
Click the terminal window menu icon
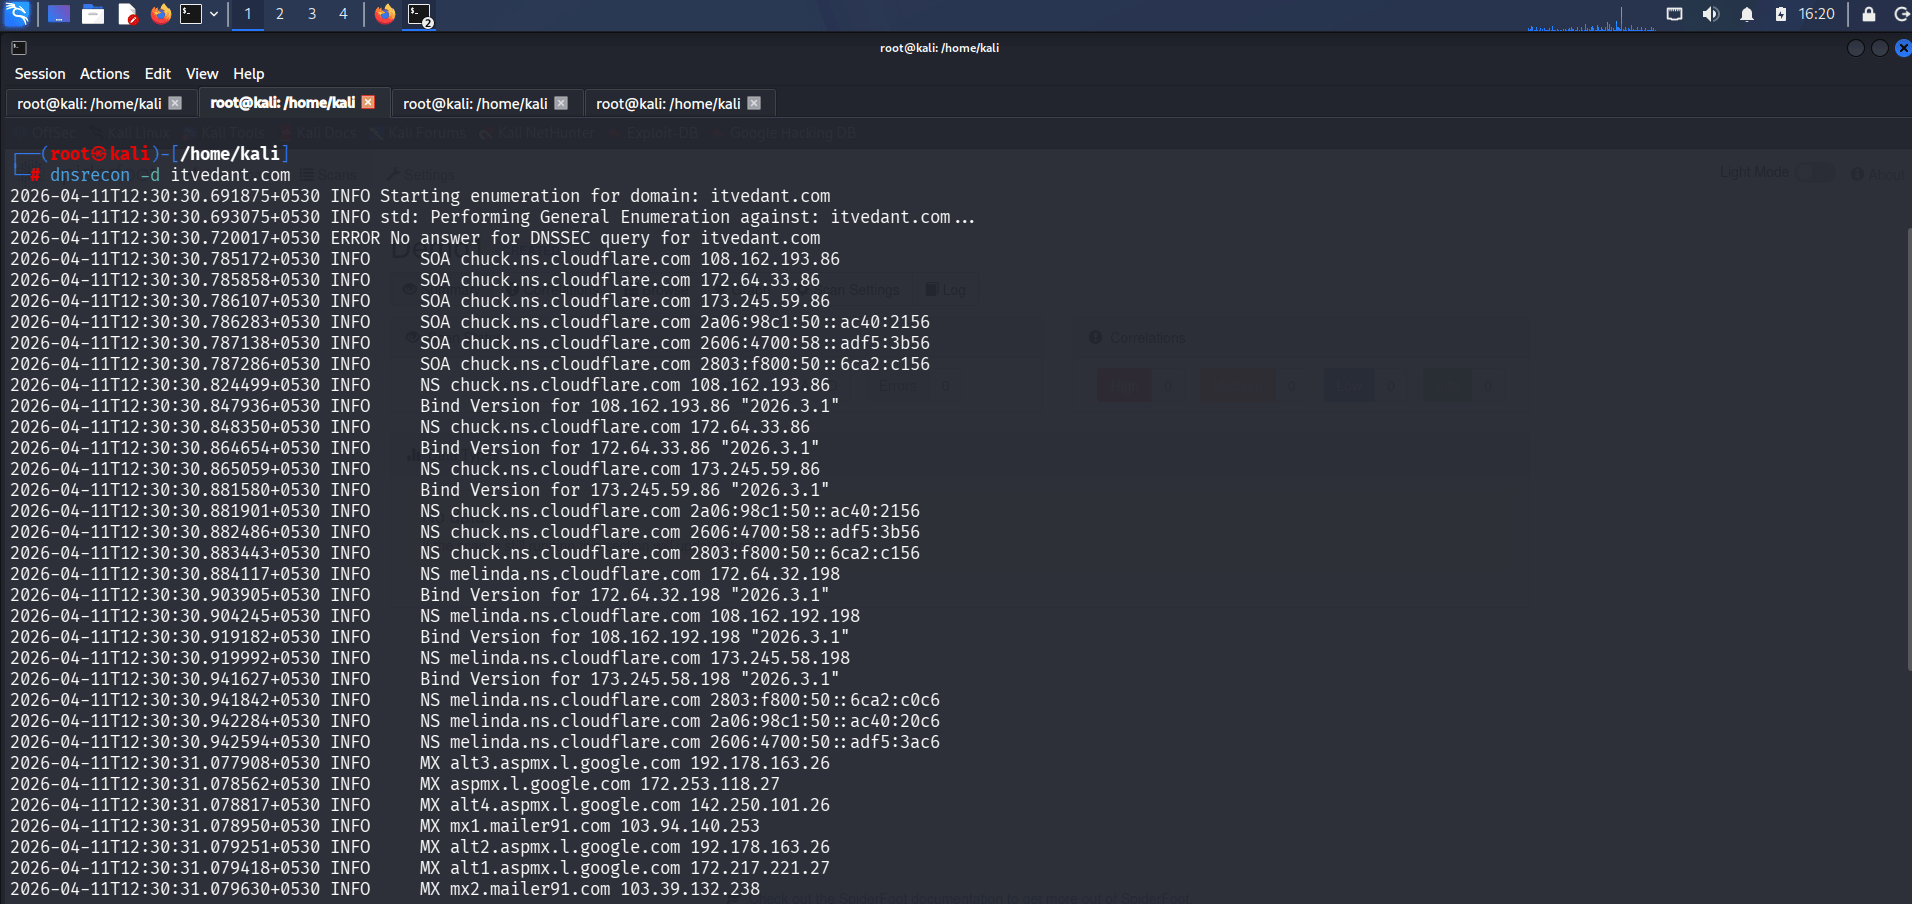[x=19, y=47]
